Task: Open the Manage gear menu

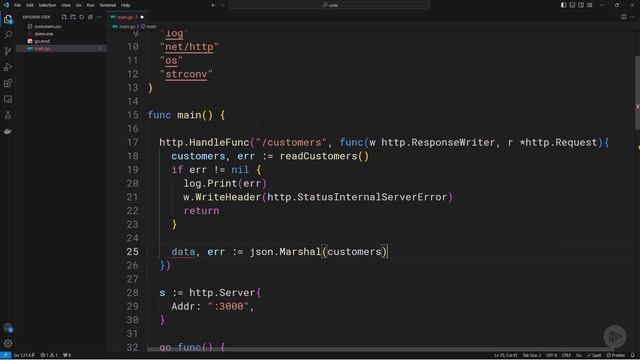Action: click(8, 344)
